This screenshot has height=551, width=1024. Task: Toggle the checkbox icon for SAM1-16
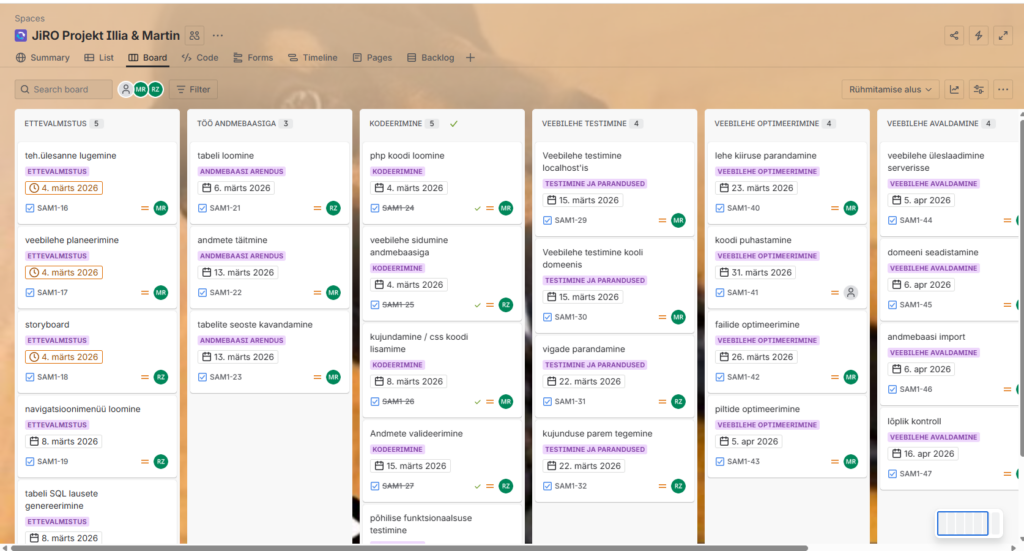click(x=30, y=208)
